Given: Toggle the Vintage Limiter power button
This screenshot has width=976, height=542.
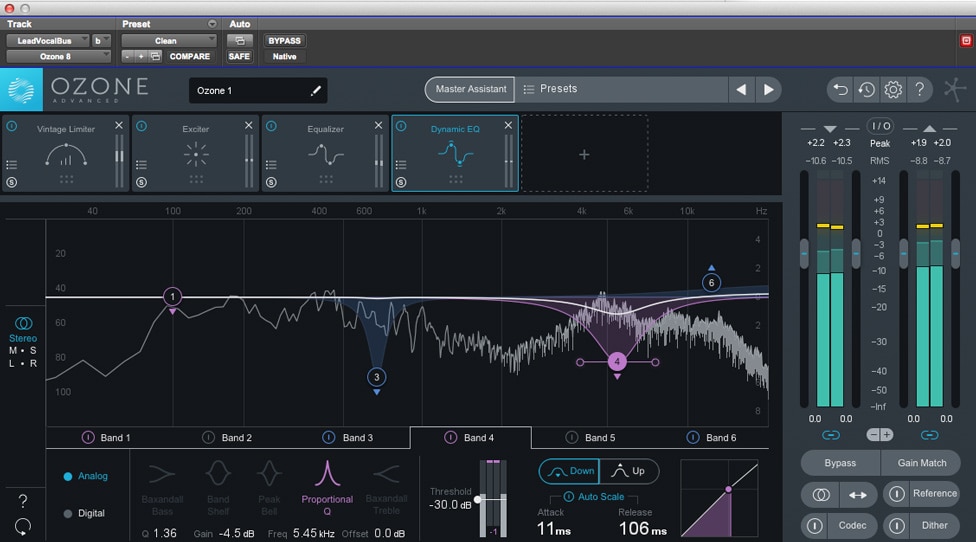Looking at the screenshot, I should [11, 126].
